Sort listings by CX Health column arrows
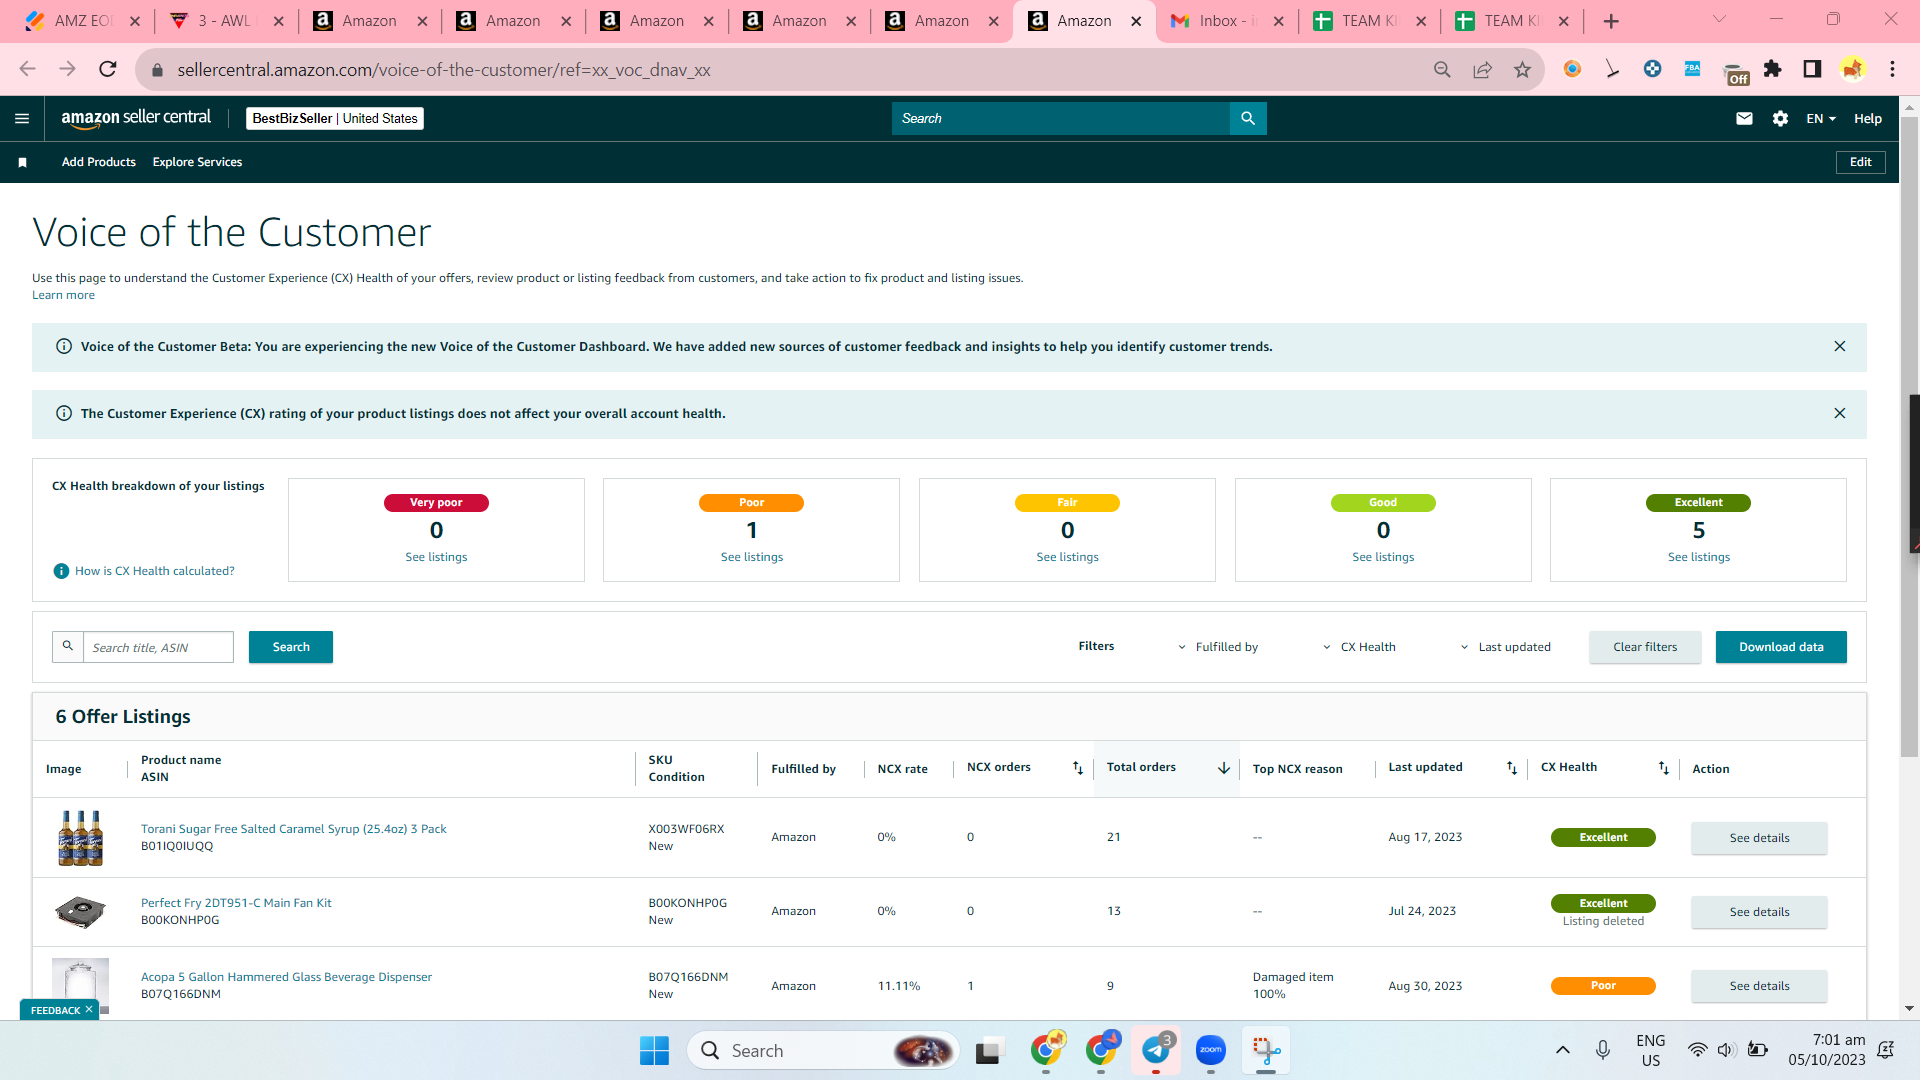1920x1080 pixels. 1664,768
